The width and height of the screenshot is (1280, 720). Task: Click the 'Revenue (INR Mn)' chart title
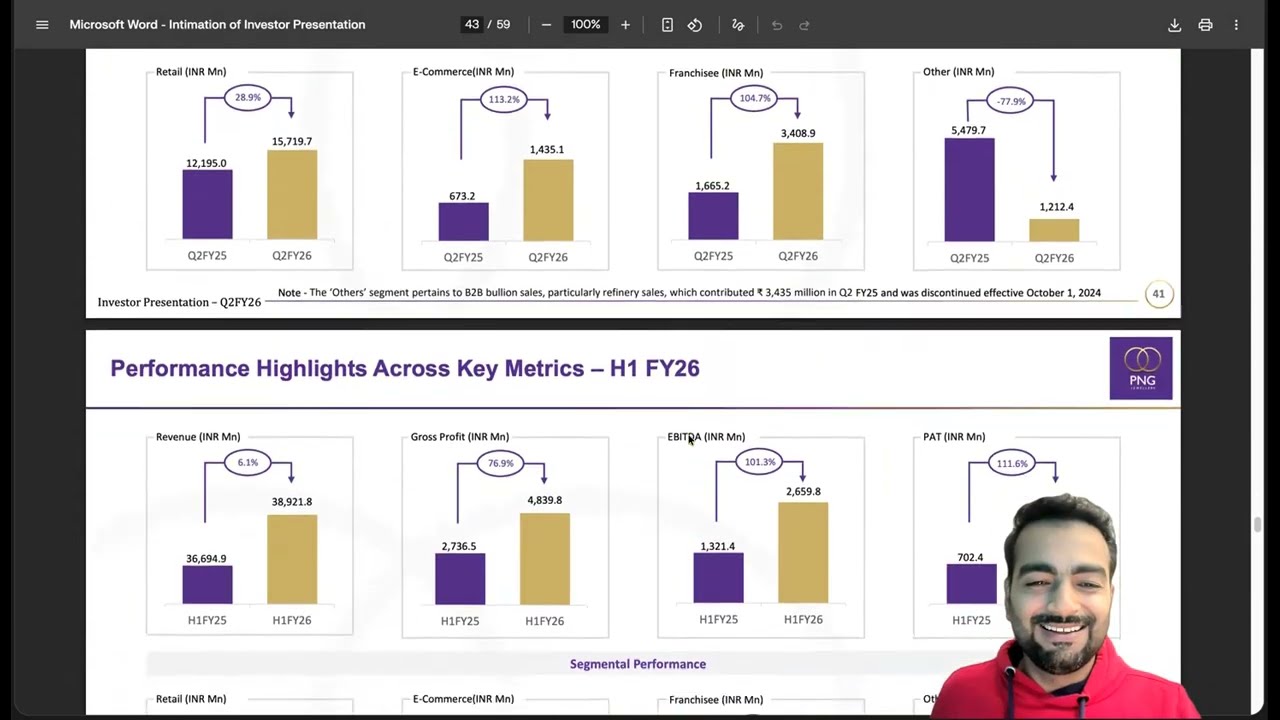pyautogui.click(x=198, y=437)
